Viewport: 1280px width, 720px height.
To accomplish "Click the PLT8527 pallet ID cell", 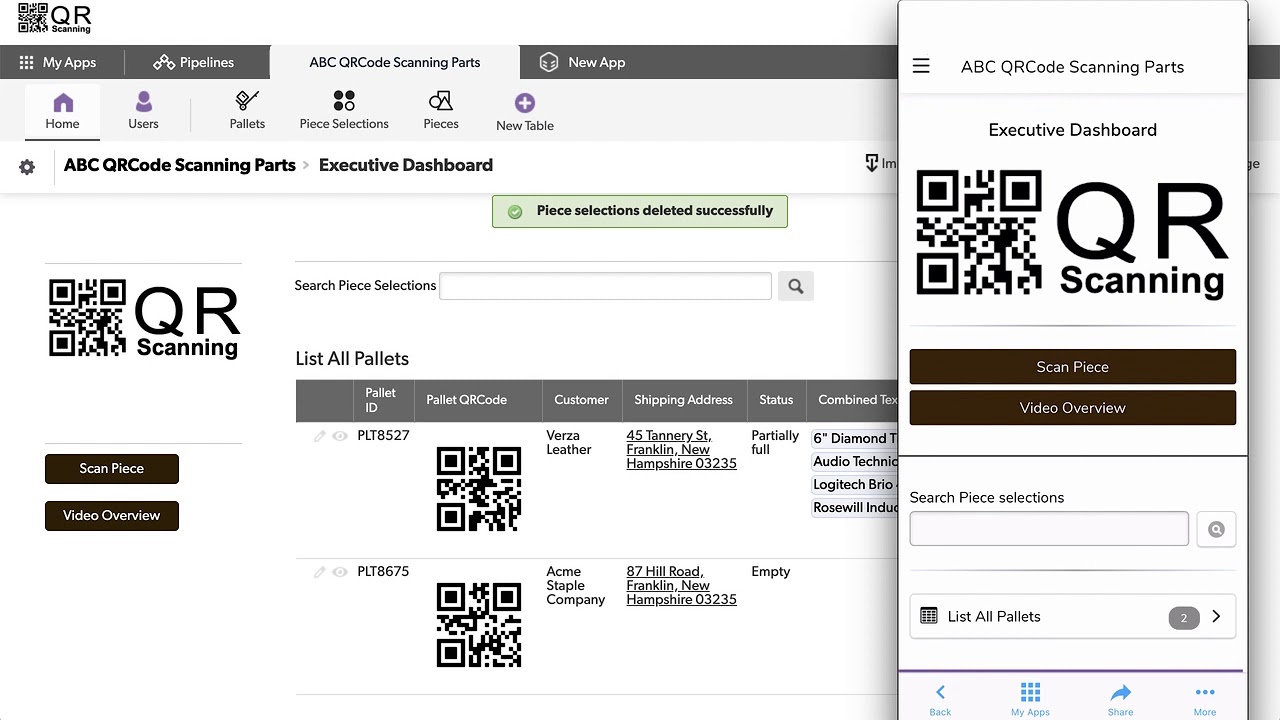I will (x=383, y=436).
